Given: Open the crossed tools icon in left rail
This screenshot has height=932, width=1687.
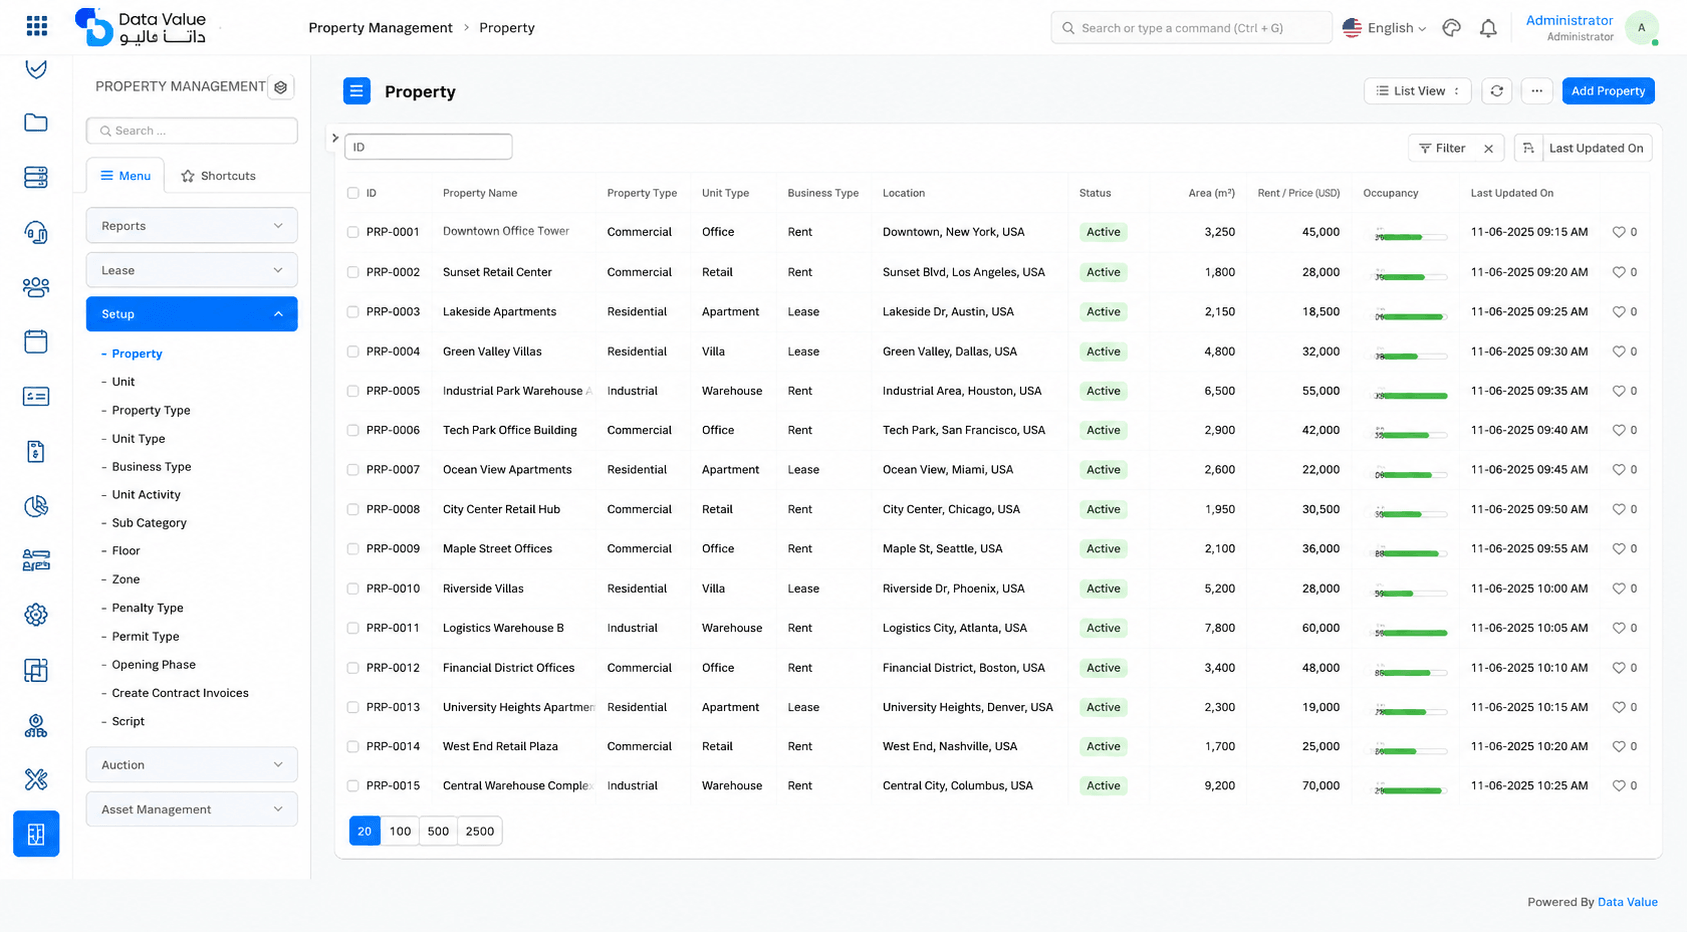Looking at the screenshot, I should click(36, 779).
